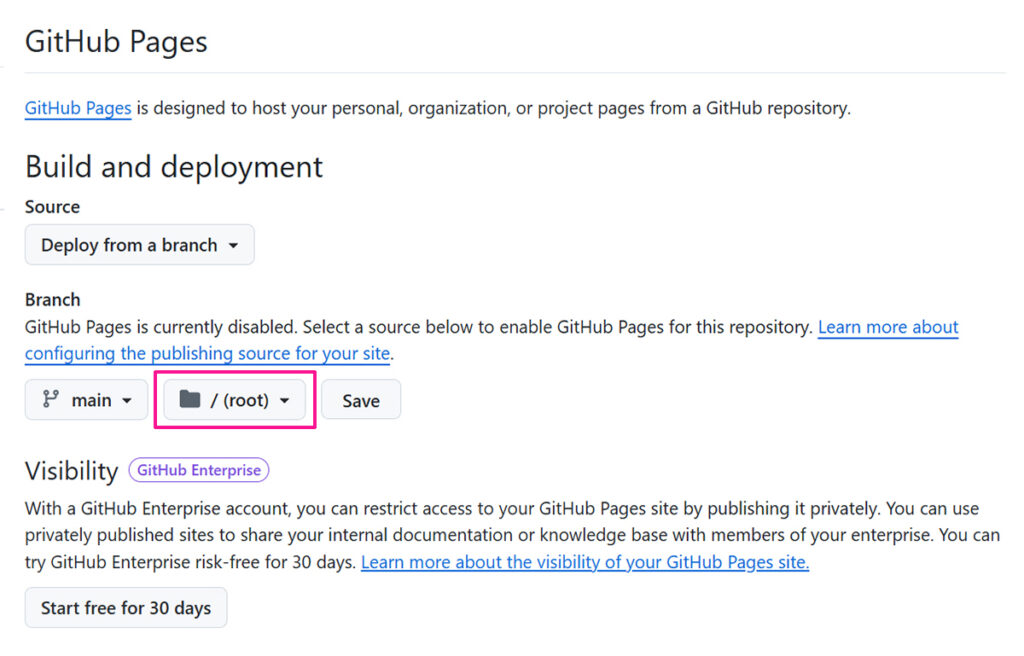The image size is (1024, 656).
Task: Follow the configuring the publishing source link
Action: pos(208,353)
